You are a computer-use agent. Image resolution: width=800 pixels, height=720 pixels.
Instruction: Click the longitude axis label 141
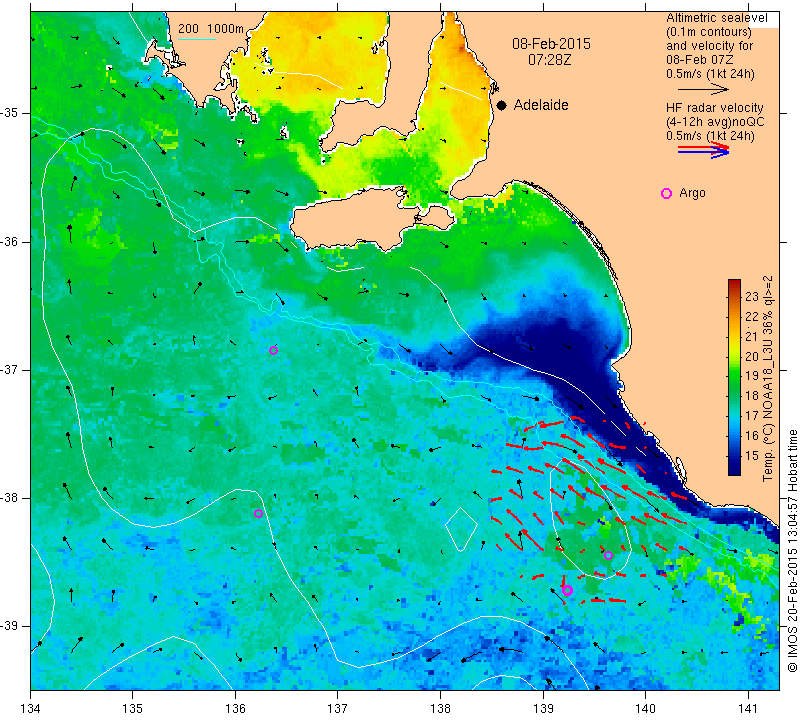(x=748, y=709)
